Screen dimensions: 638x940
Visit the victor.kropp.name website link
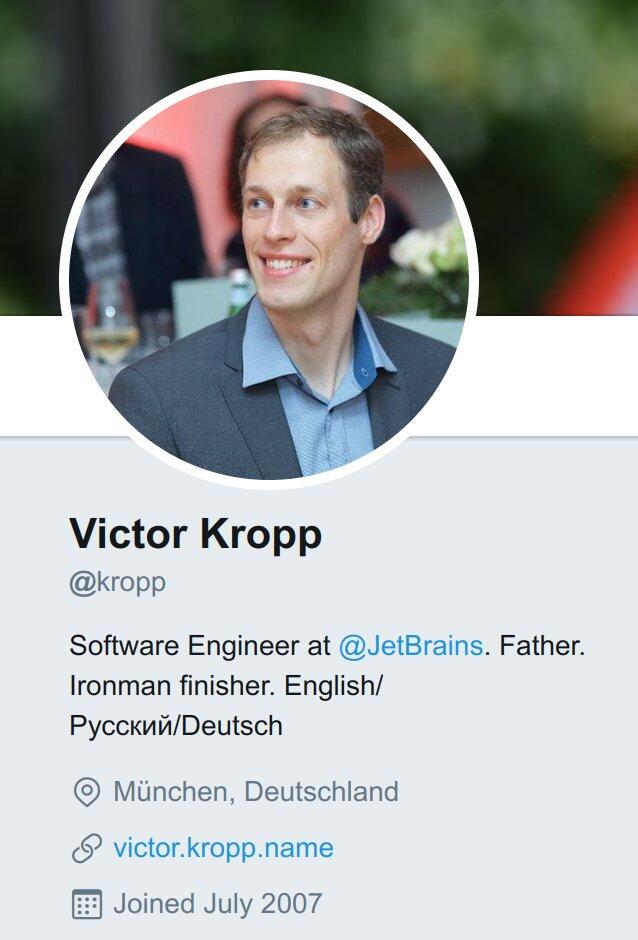(x=224, y=848)
